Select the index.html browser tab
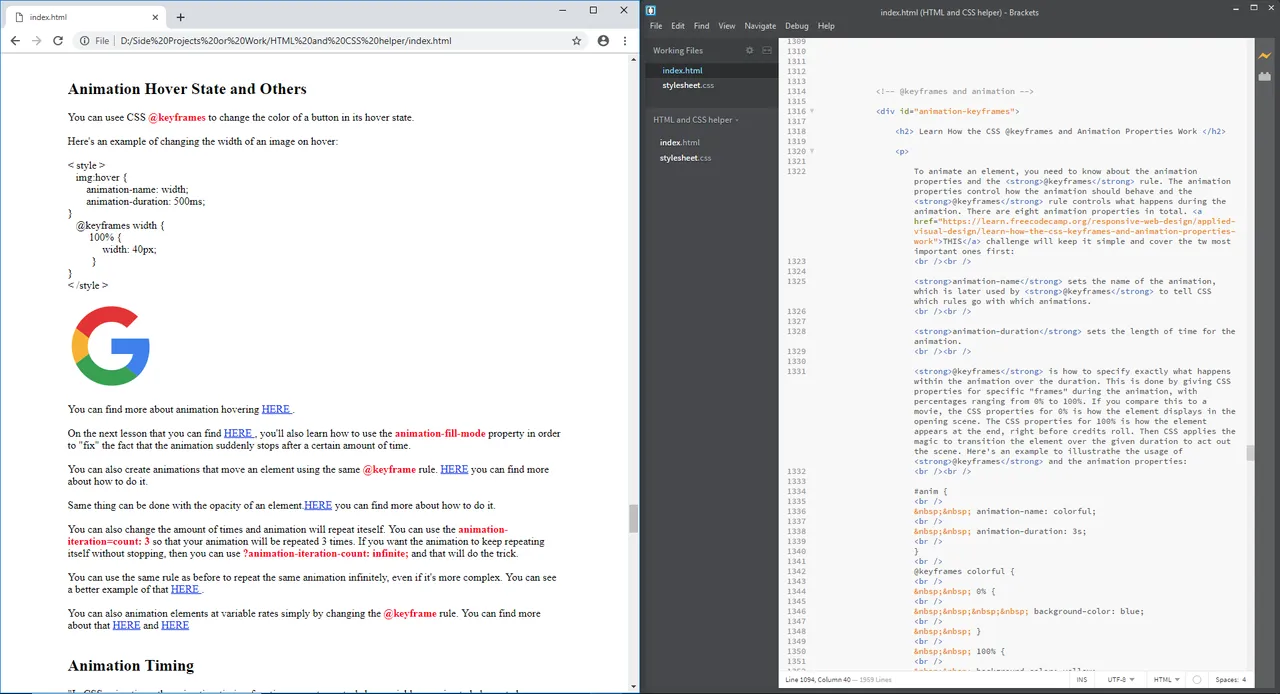 pos(85,17)
